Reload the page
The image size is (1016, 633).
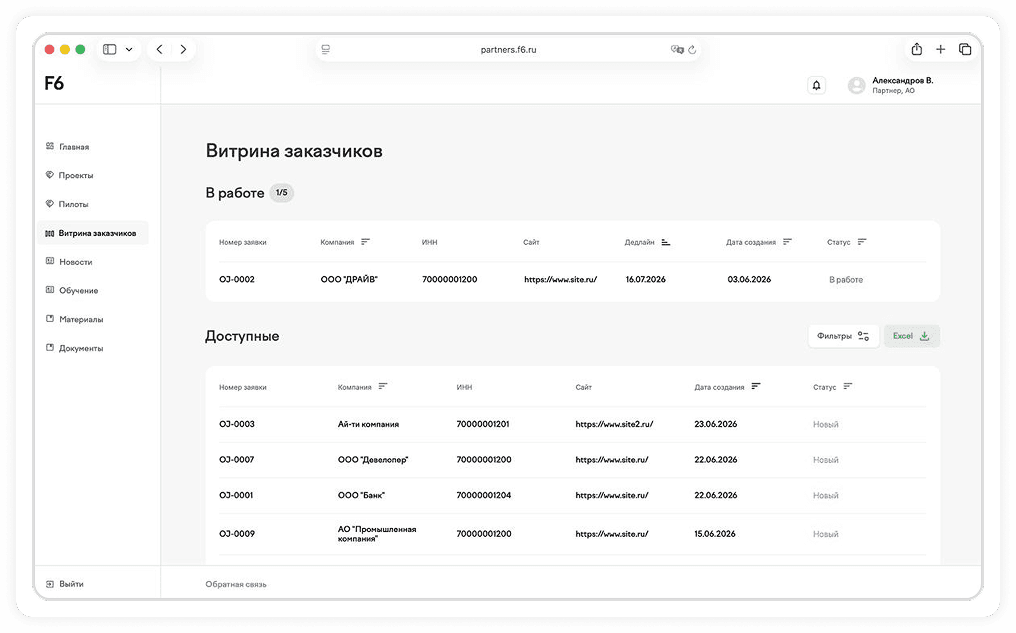[692, 49]
